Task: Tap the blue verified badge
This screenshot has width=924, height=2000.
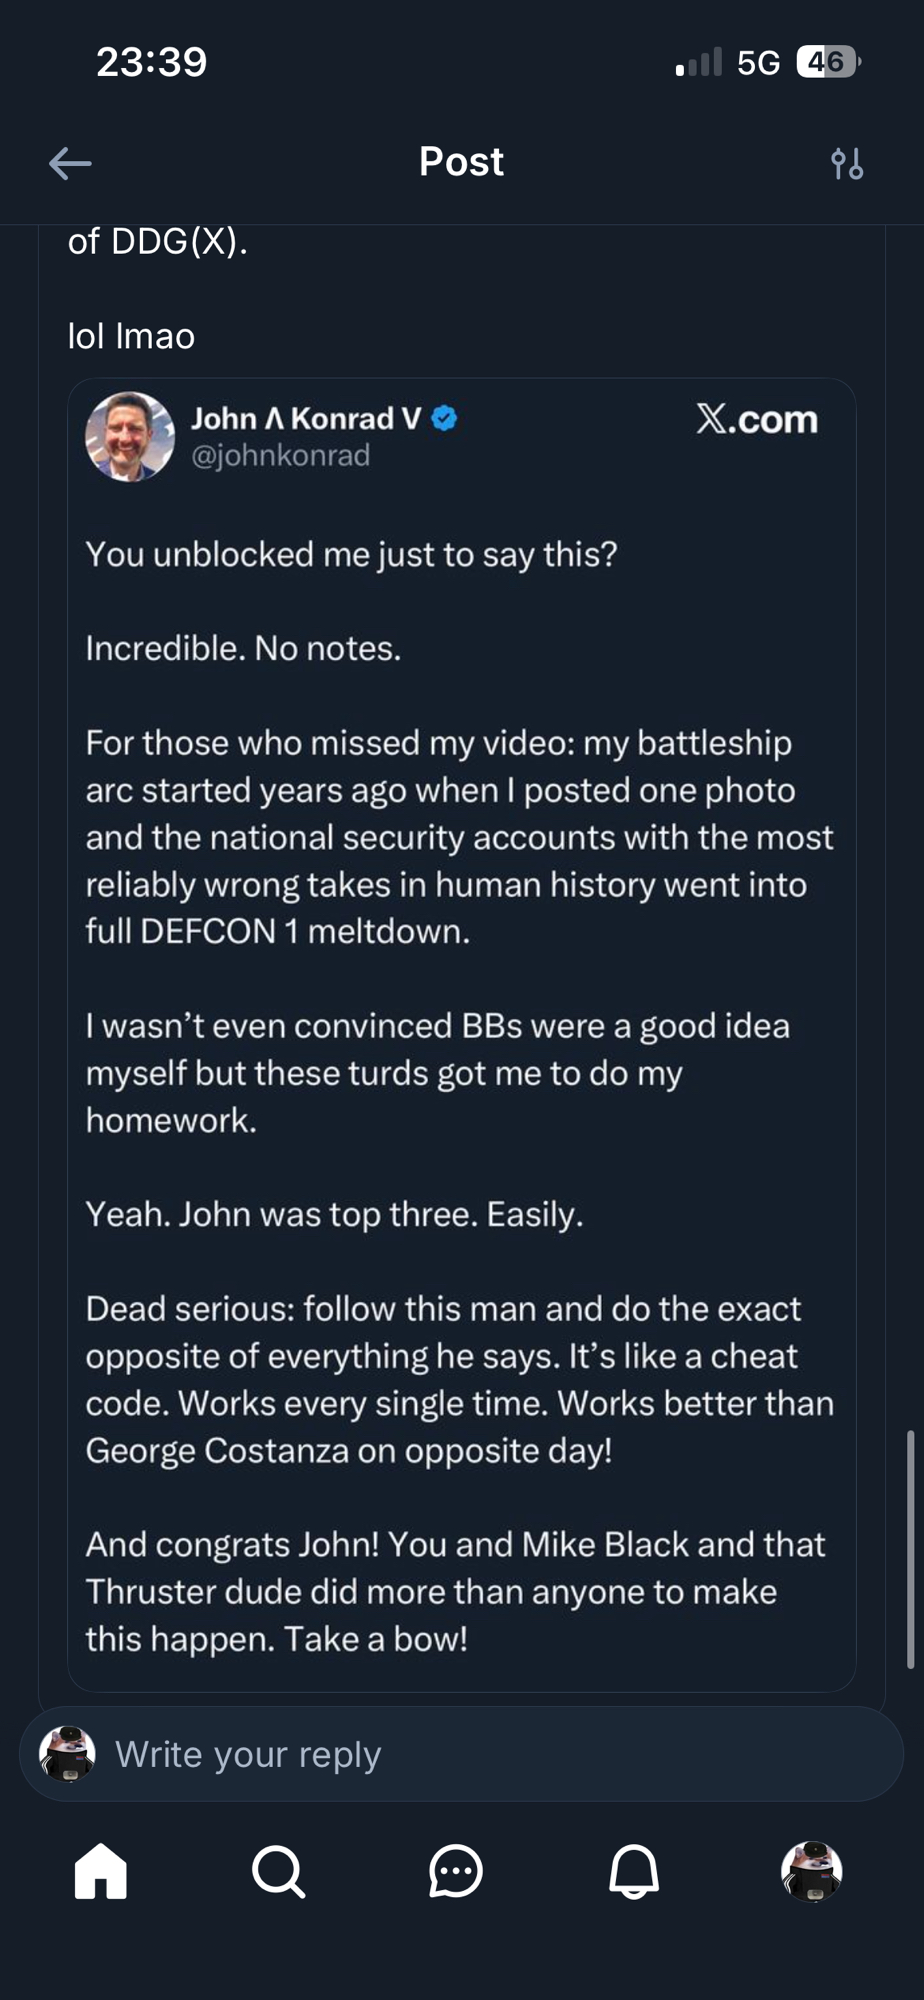Action: [444, 418]
